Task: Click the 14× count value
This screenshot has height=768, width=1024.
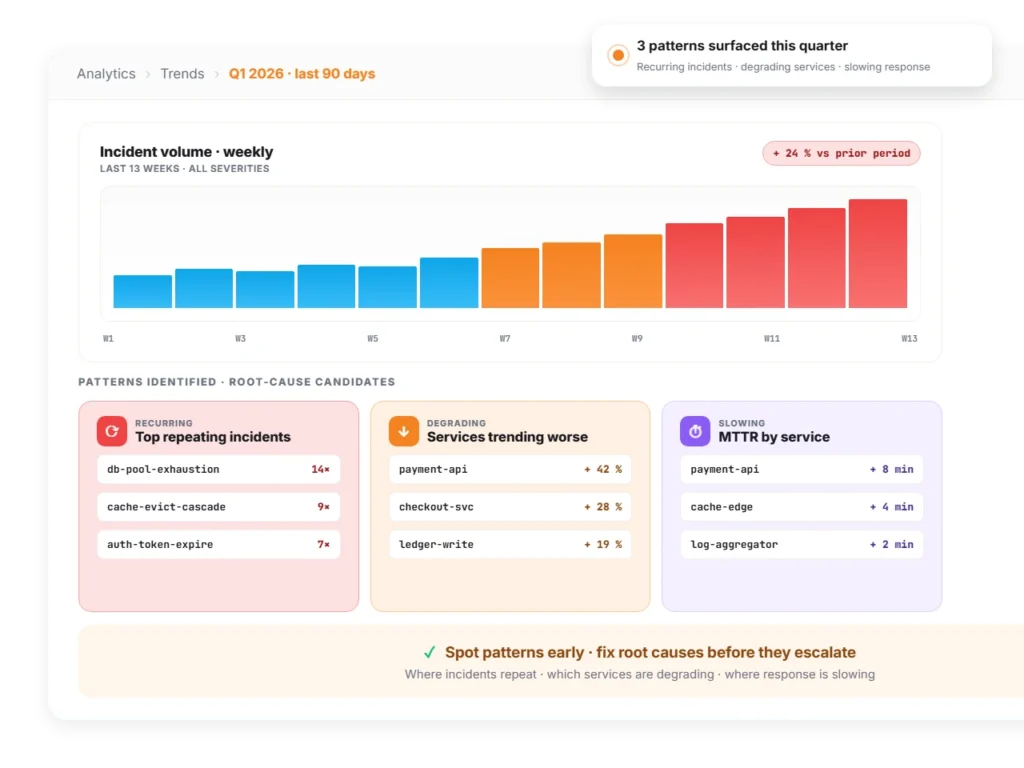Action: (x=320, y=470)
